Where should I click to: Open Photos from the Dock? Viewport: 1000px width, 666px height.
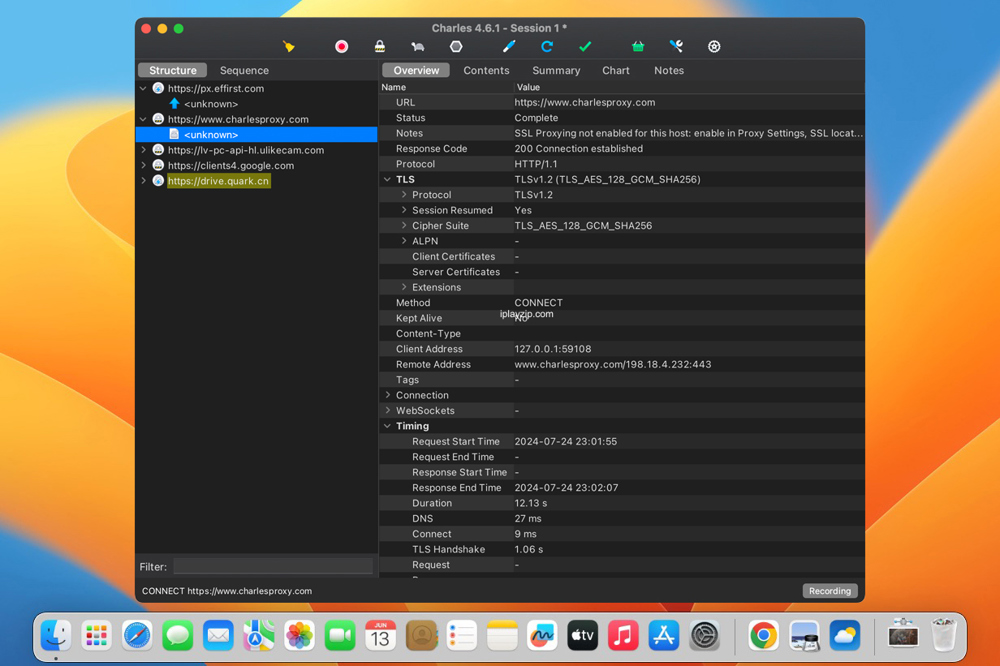coord(300,635)
